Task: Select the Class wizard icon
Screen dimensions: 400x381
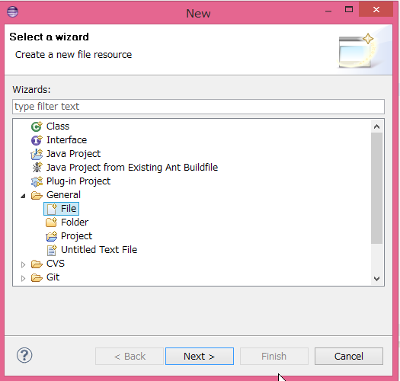Action: pos(37,127)
